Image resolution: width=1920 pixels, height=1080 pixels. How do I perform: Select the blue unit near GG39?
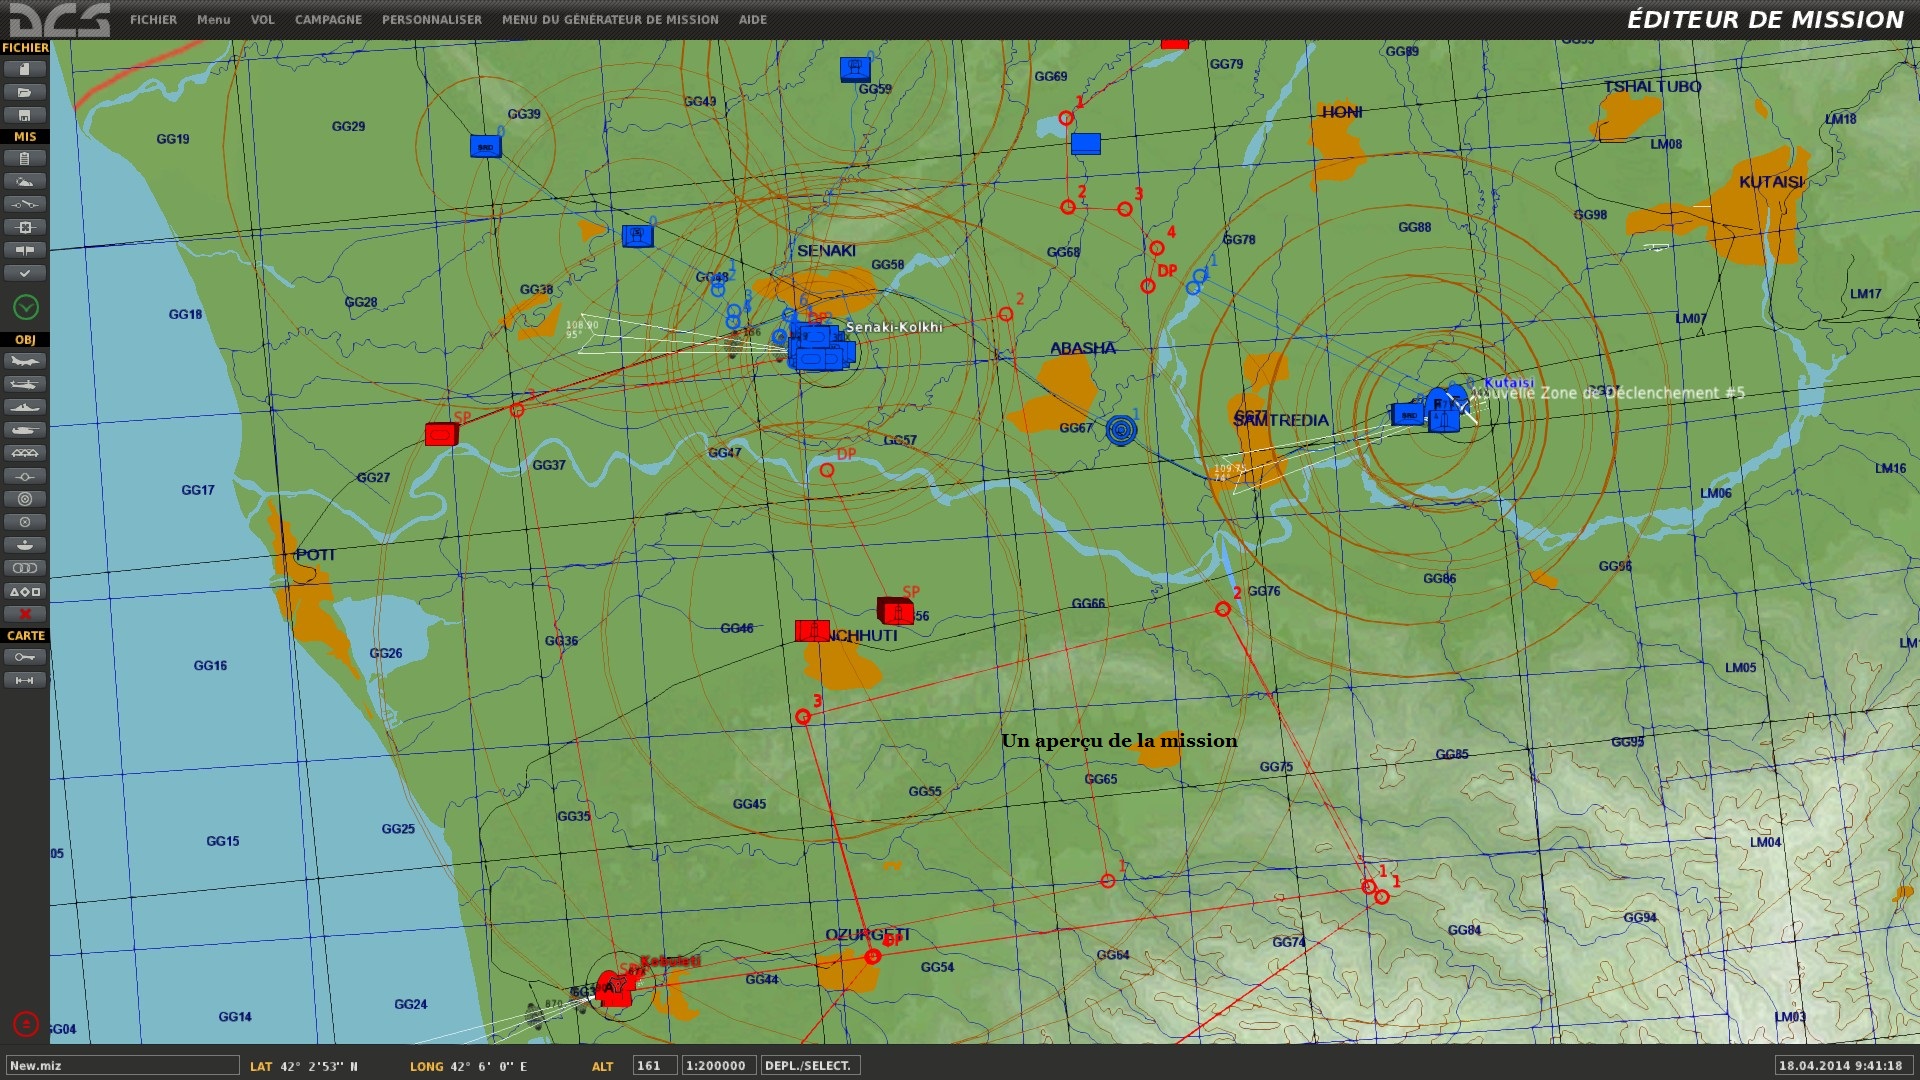coord(486,146)
